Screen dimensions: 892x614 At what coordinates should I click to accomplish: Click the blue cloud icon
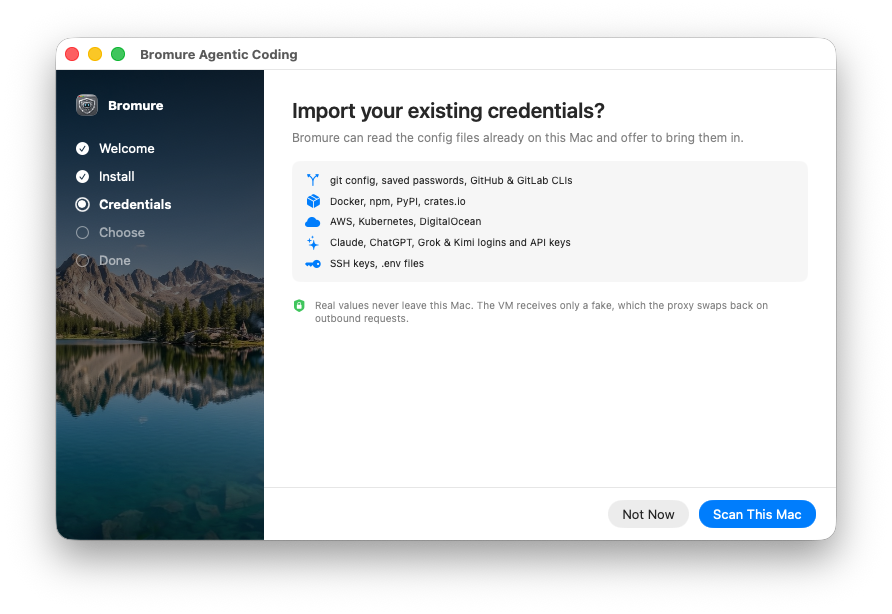tap(313, 222)
